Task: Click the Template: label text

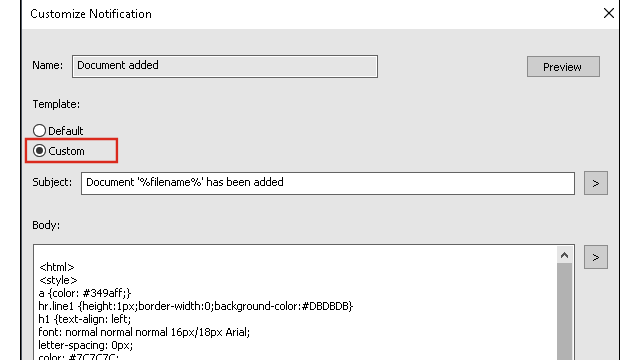Action: click(x=56, y=104)
